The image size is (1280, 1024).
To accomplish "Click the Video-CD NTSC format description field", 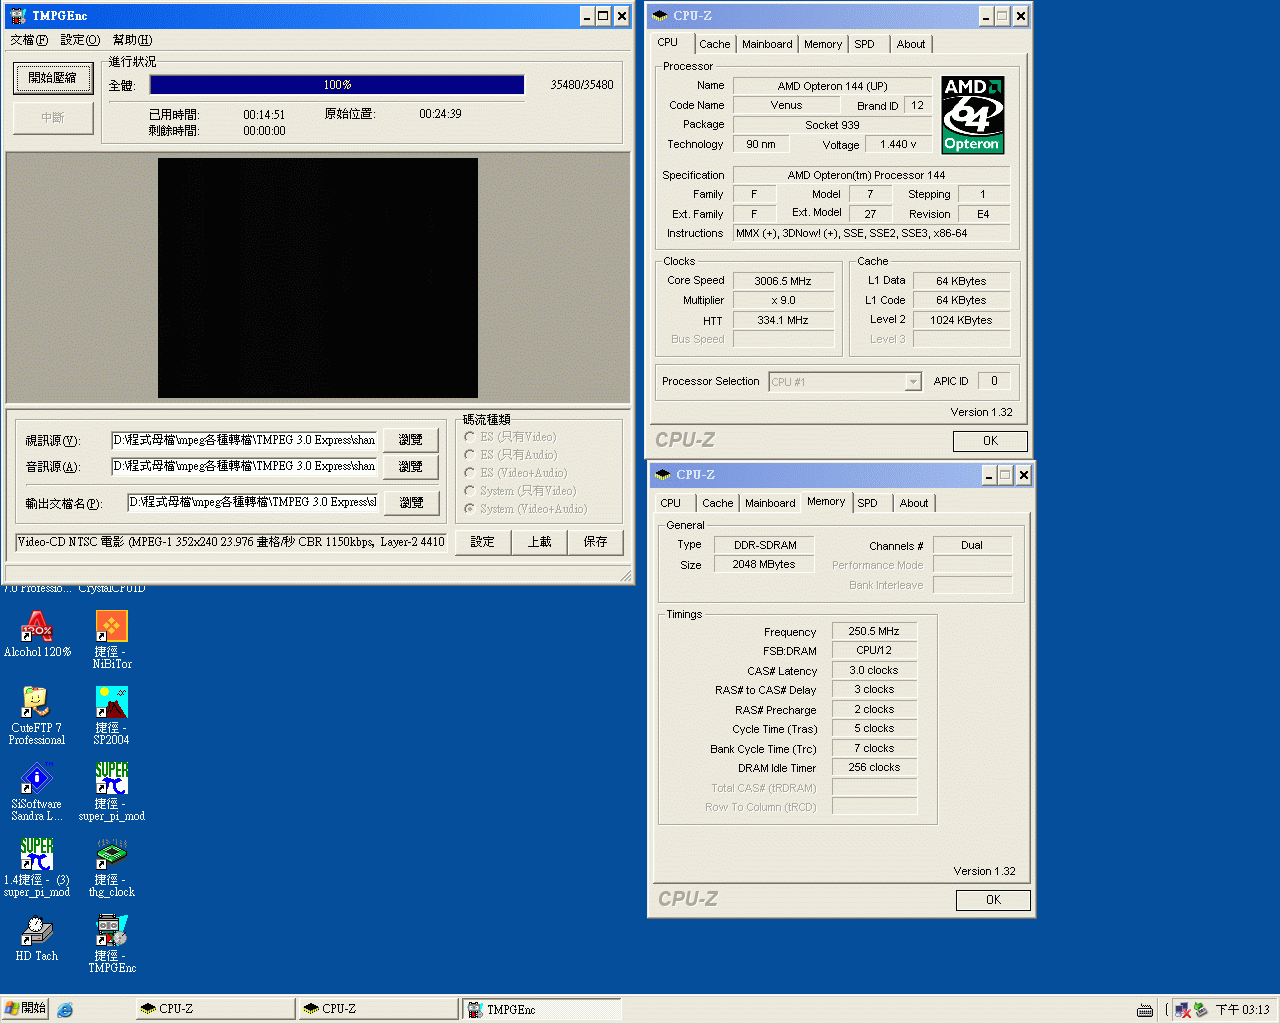I will tap(231, 542).
